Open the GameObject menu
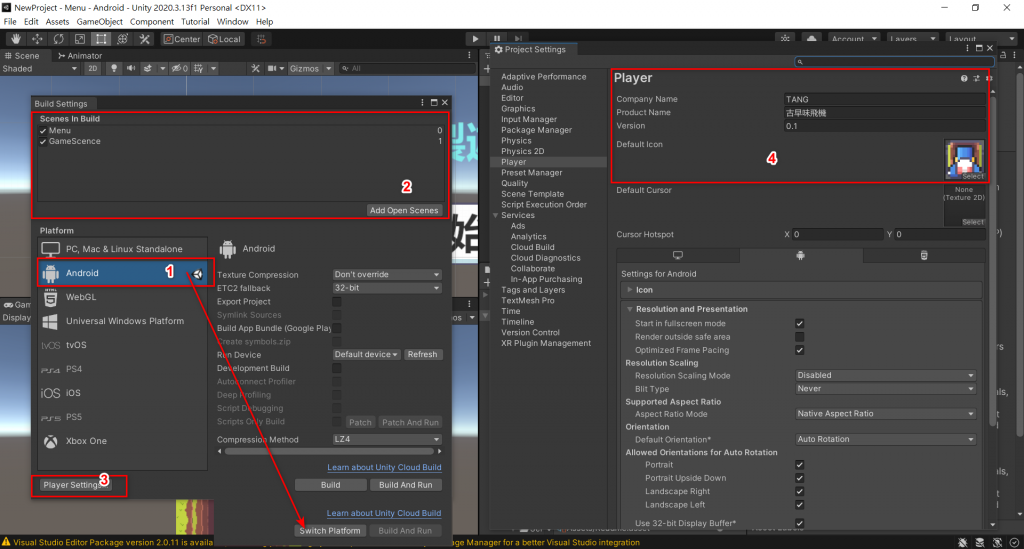 tap(99, 22)
